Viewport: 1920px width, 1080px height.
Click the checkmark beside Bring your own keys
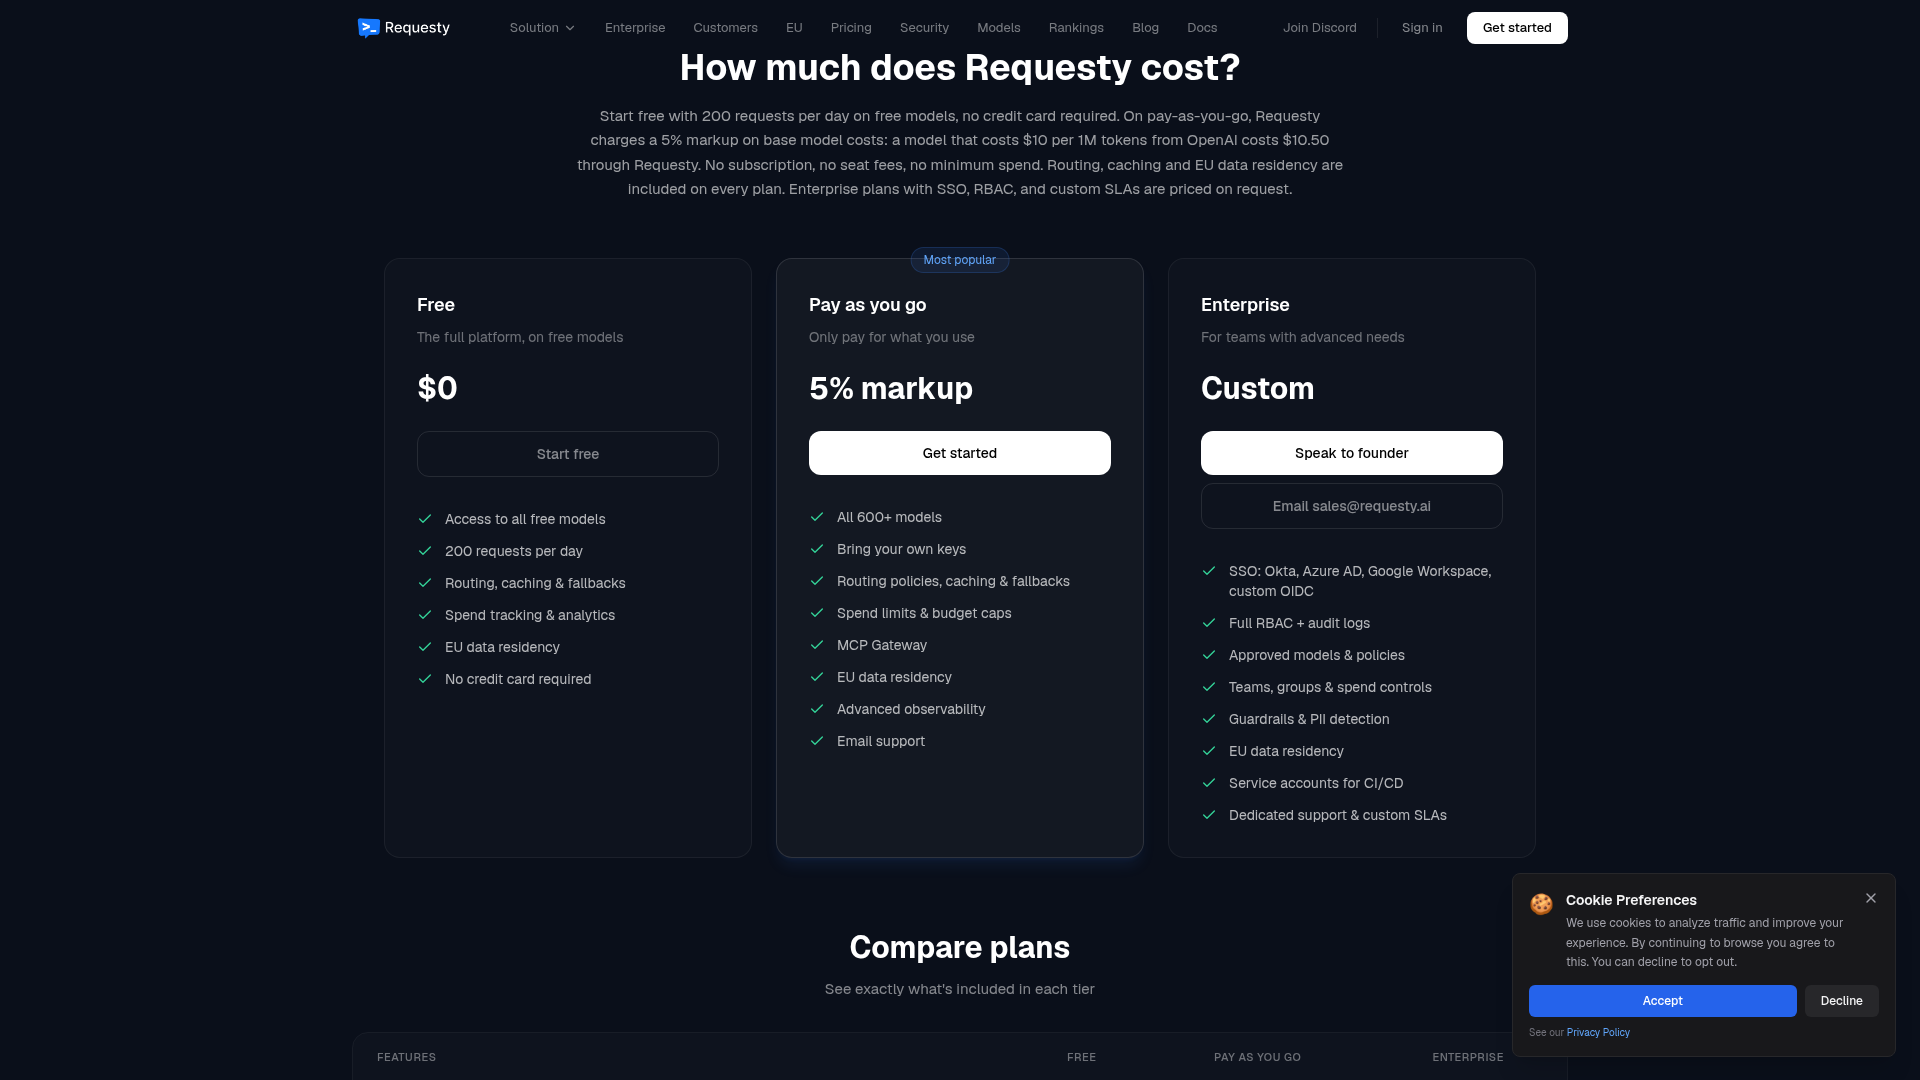coord(817,549)
